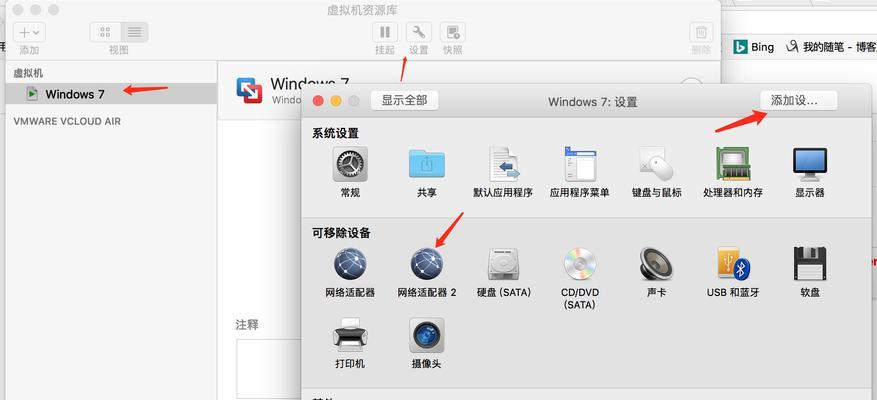Close the Windows 7 设置 window
Viewport: 877px width, 400px height.
[x=318, y=101]
